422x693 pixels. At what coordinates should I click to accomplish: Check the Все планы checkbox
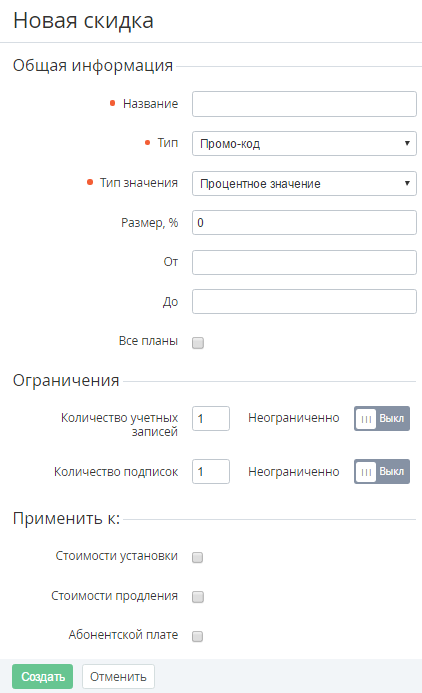tap(198, 343)
